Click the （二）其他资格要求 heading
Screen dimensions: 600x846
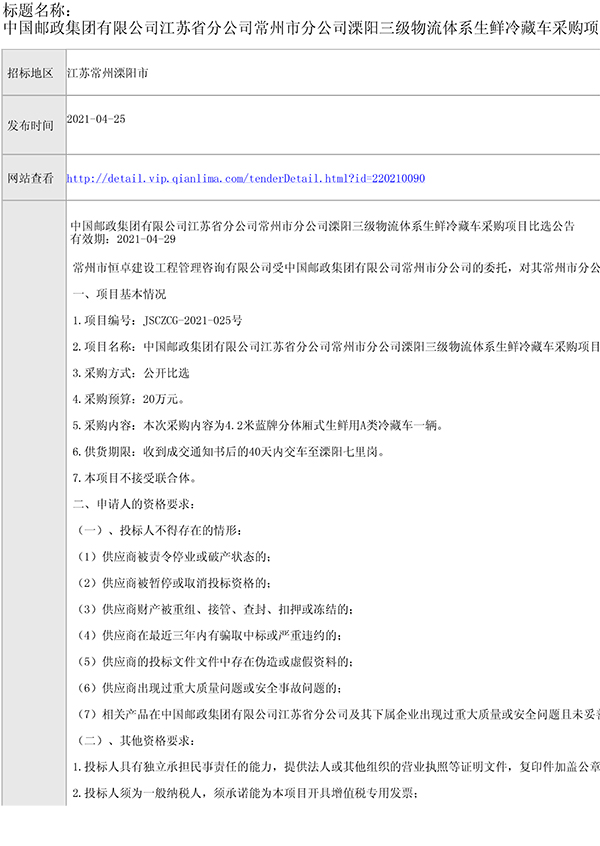135,741
